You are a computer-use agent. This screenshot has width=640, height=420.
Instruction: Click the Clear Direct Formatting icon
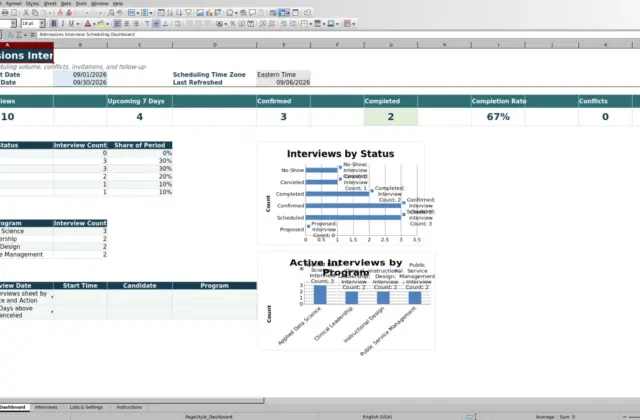click(69, 13)
